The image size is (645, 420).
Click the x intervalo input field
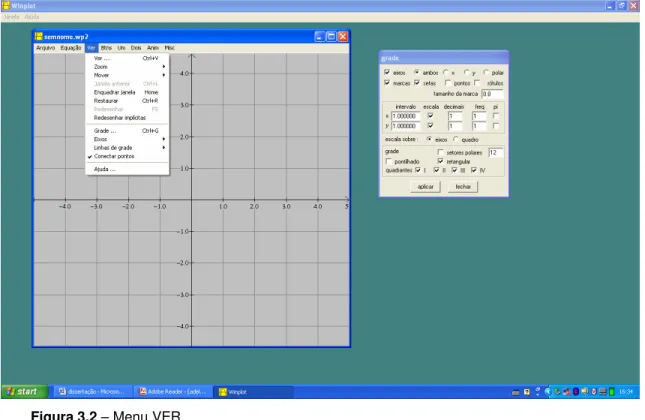[x=406, y=116]
